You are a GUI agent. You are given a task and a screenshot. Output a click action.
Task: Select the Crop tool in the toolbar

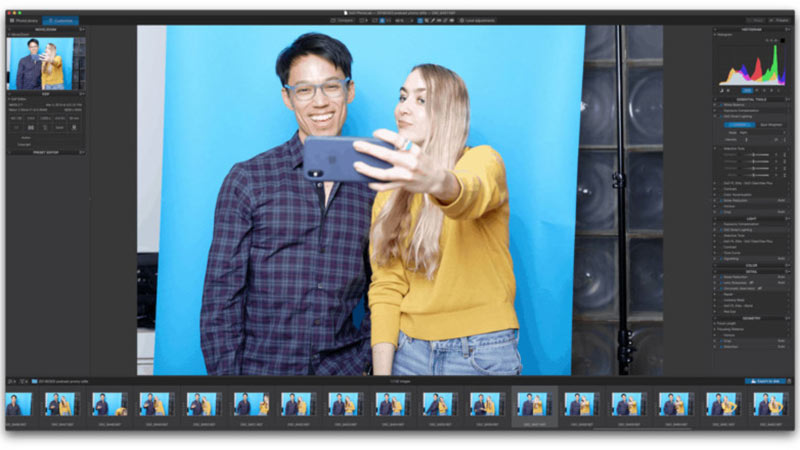tap(419, 20)
